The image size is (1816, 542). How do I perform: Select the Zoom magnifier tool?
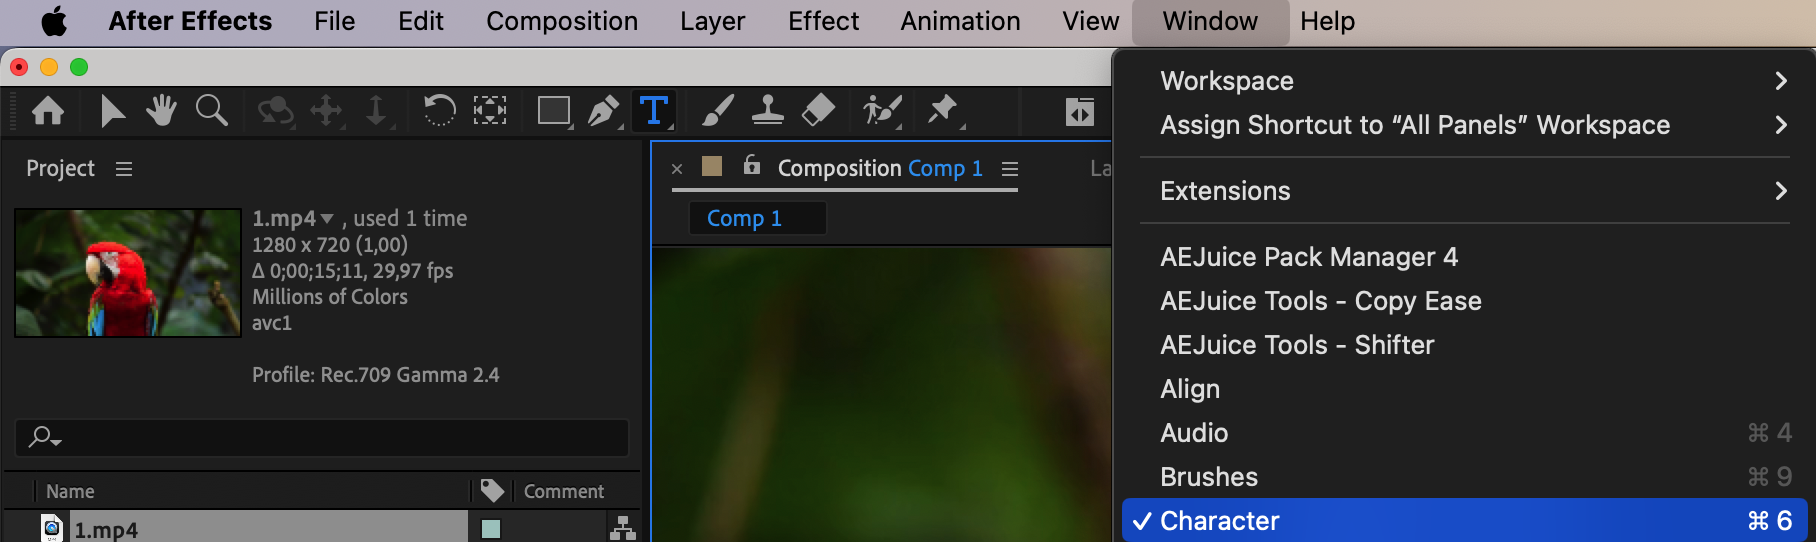pyautogui.click(x=211, y=110)
